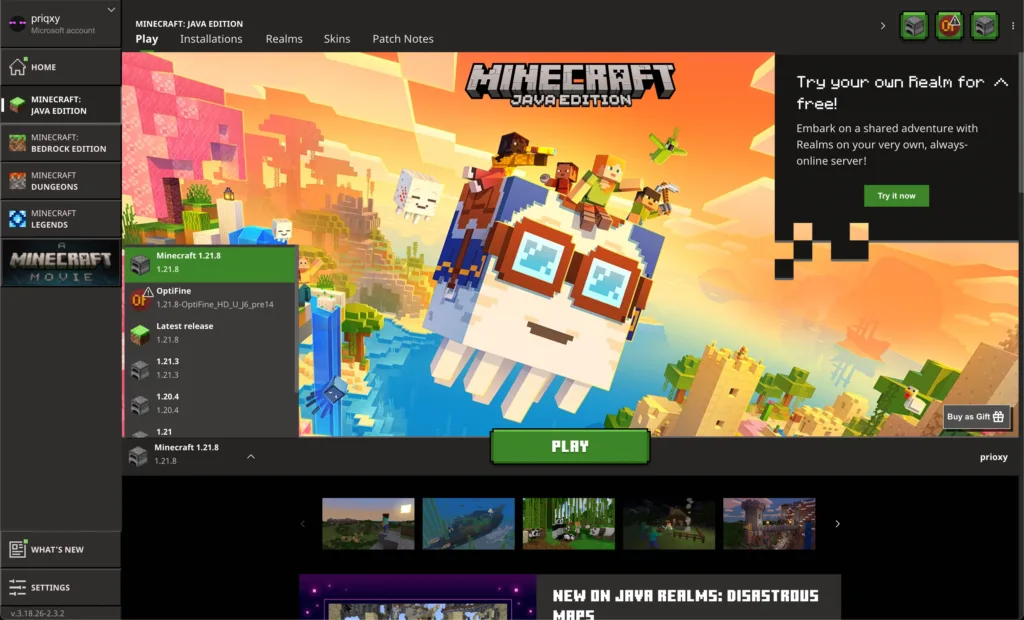Click the Minecraft Movie banner

[x=60, y=263]
